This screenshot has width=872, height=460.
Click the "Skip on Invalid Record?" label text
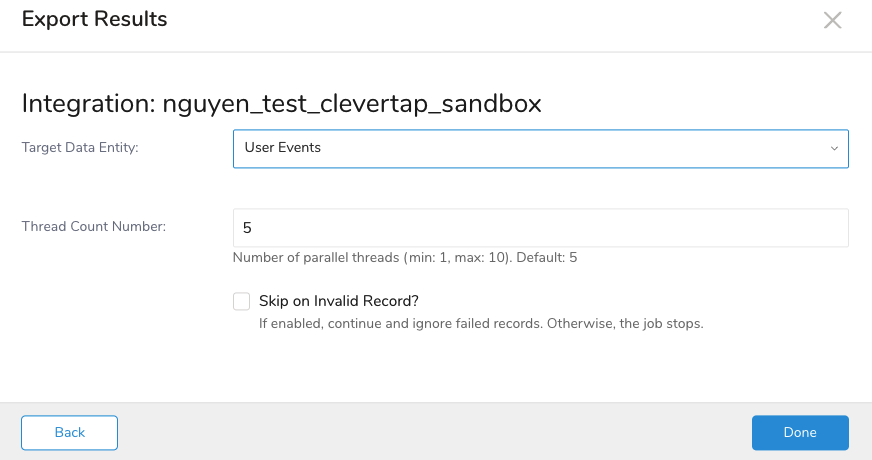click(x=338, y=301)
